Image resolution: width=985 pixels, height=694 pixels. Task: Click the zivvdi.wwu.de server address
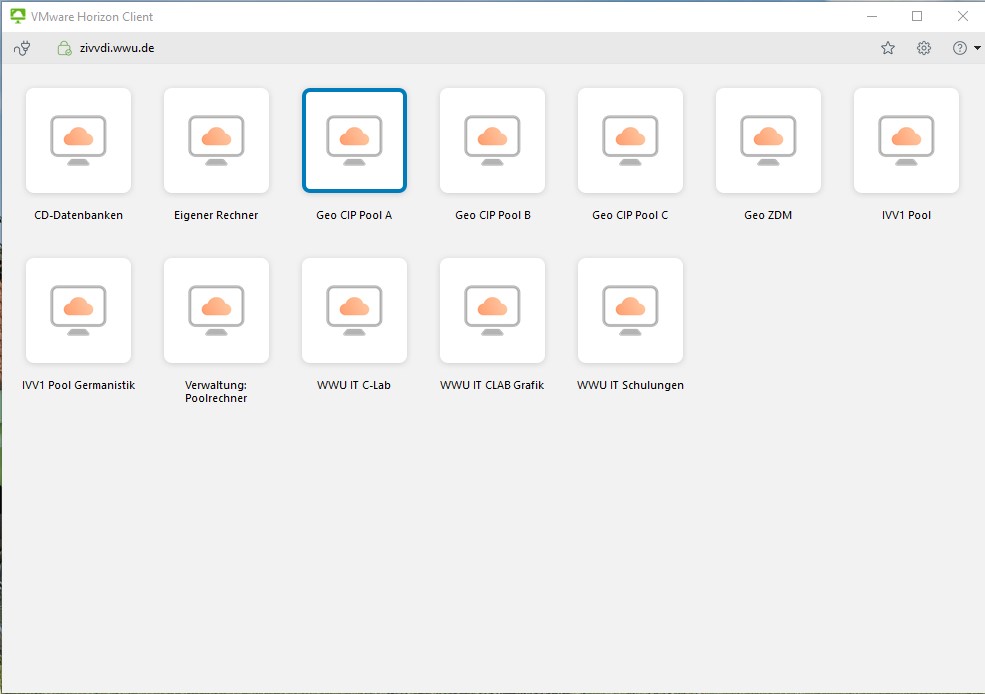(117, 48)
